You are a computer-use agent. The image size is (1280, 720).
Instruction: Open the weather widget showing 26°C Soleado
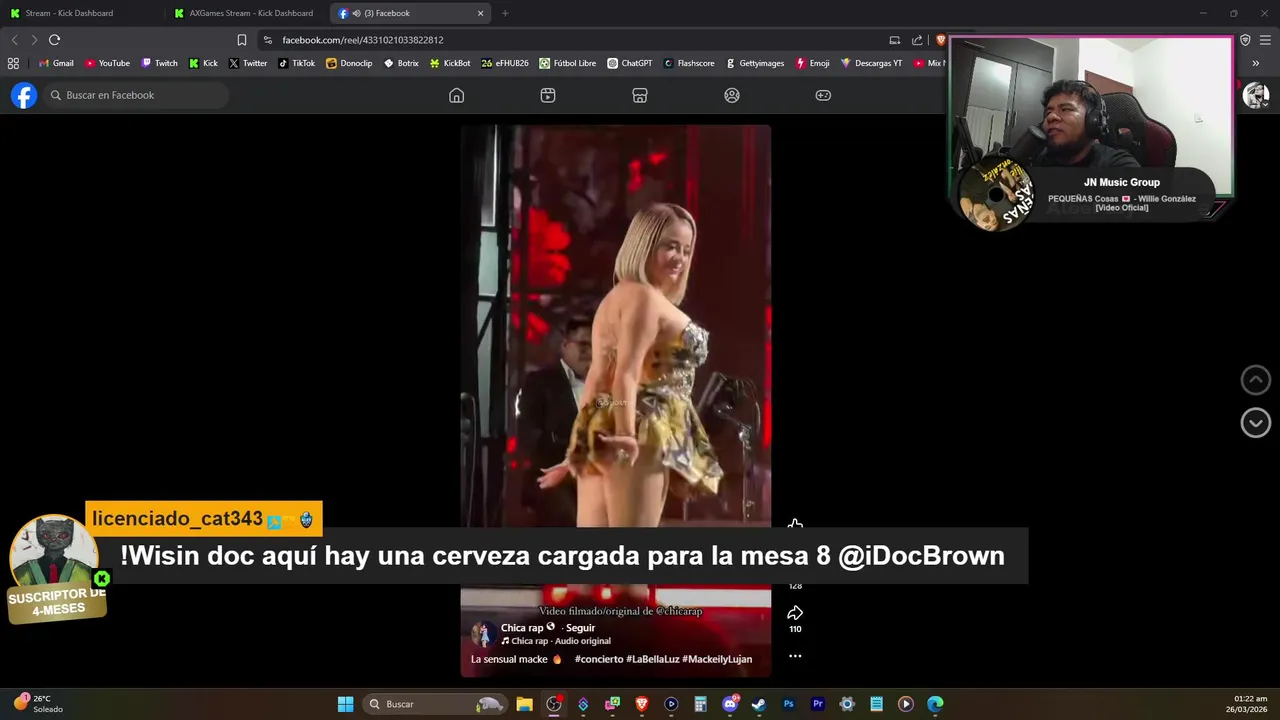pyautogui.click(x=38, y=704)
